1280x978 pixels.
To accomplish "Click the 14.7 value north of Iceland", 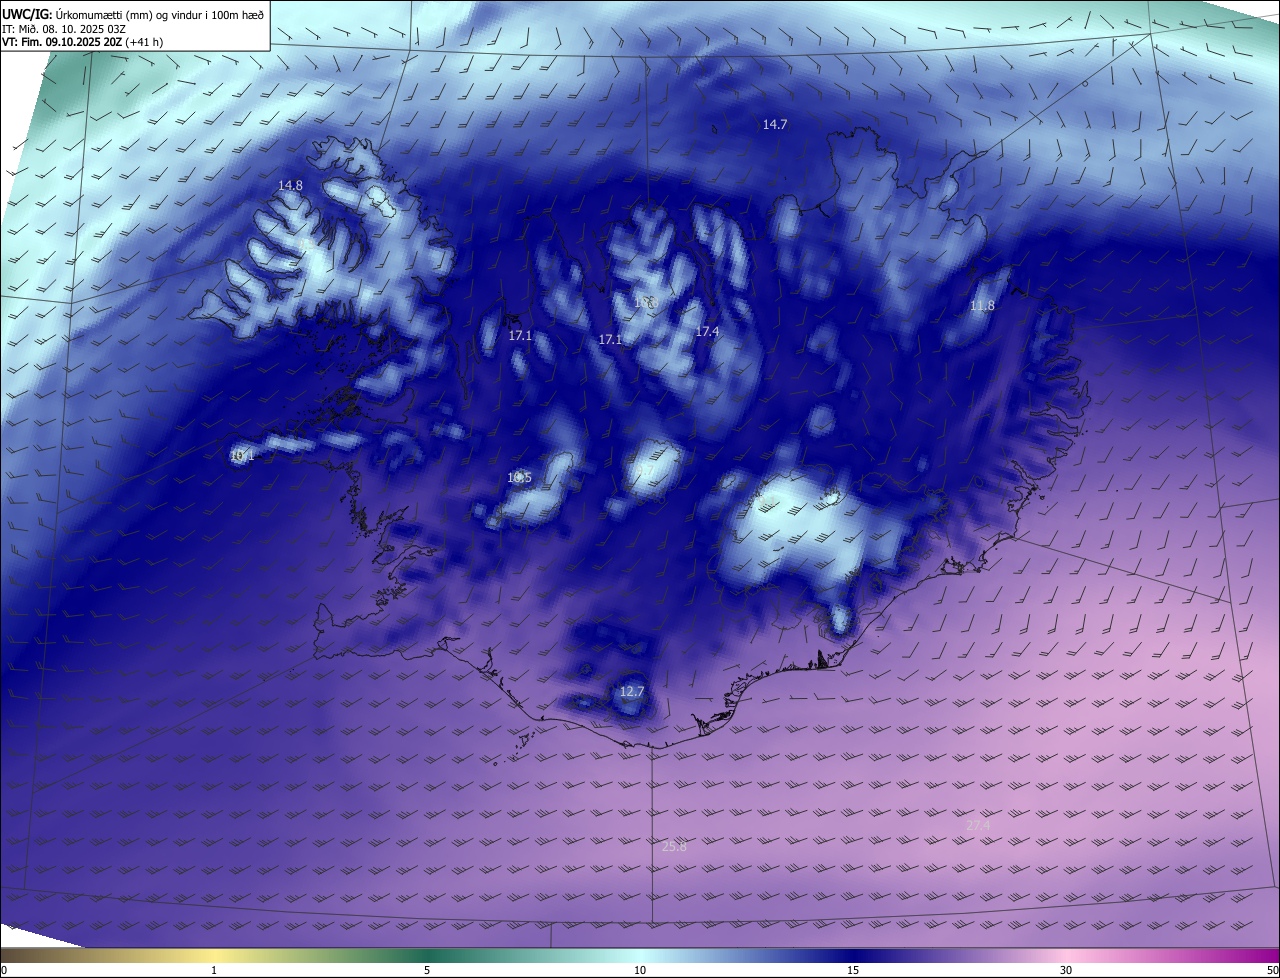I will point(775,125).
